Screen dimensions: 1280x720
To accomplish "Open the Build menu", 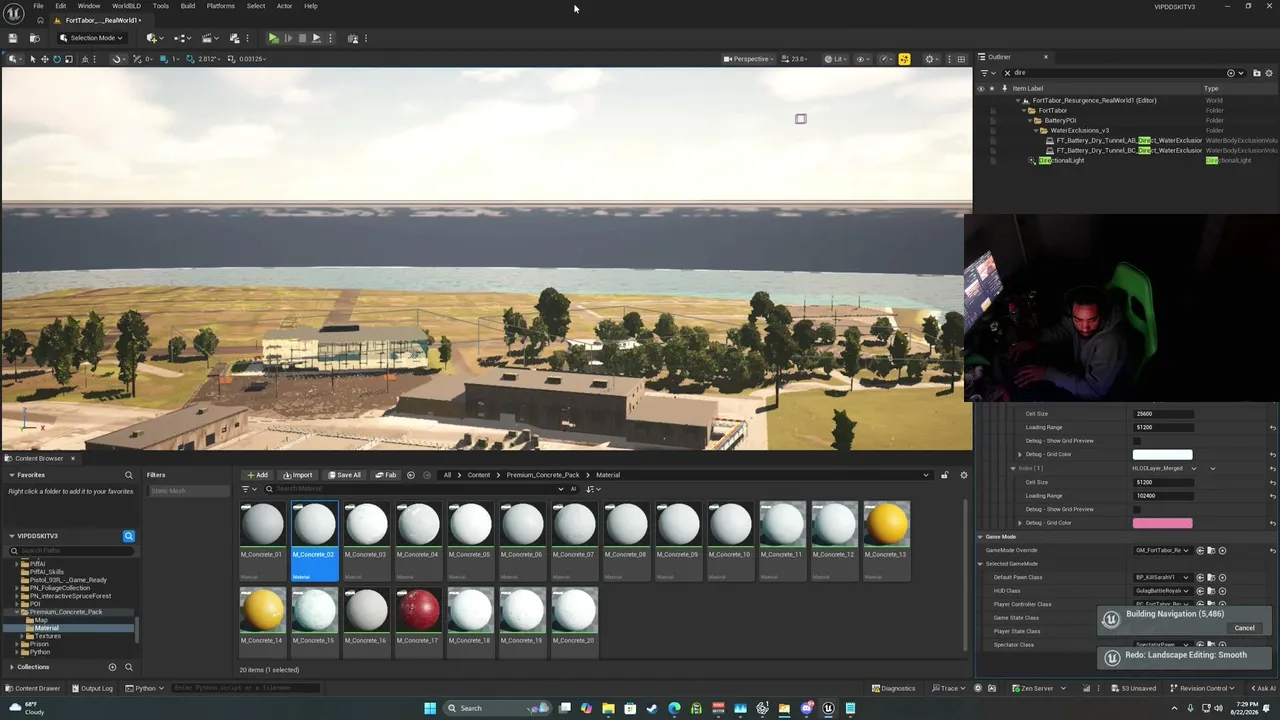I will [188, 6].
